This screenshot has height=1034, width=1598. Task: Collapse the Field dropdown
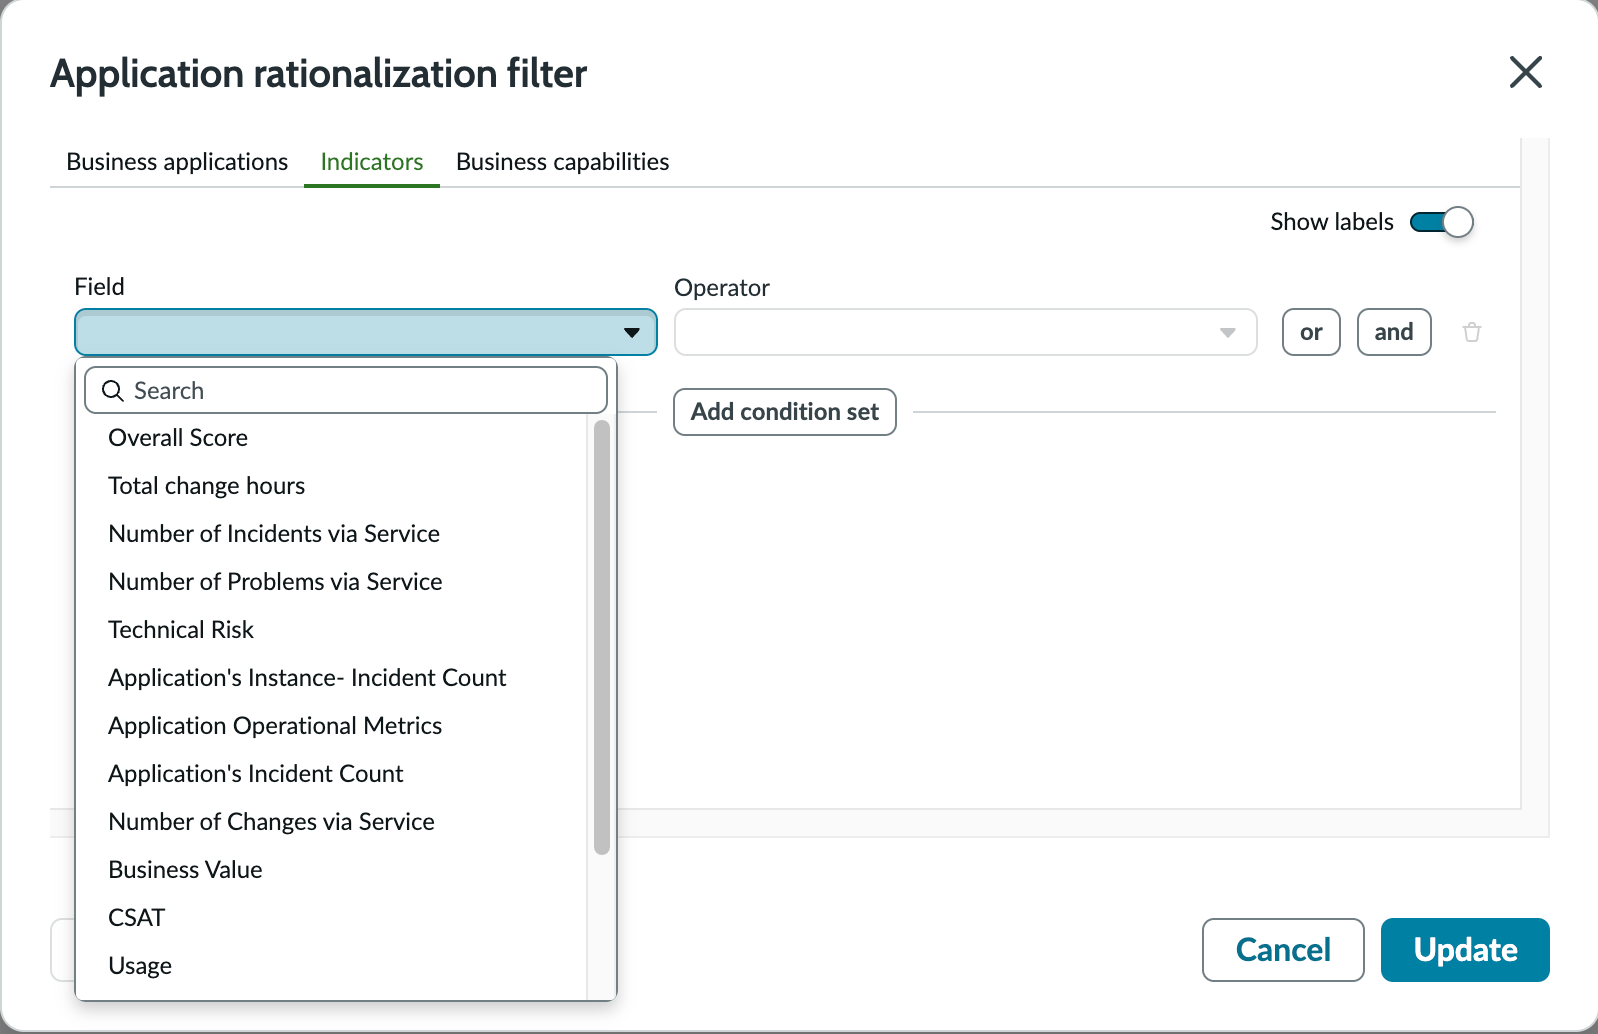point(366,332)
